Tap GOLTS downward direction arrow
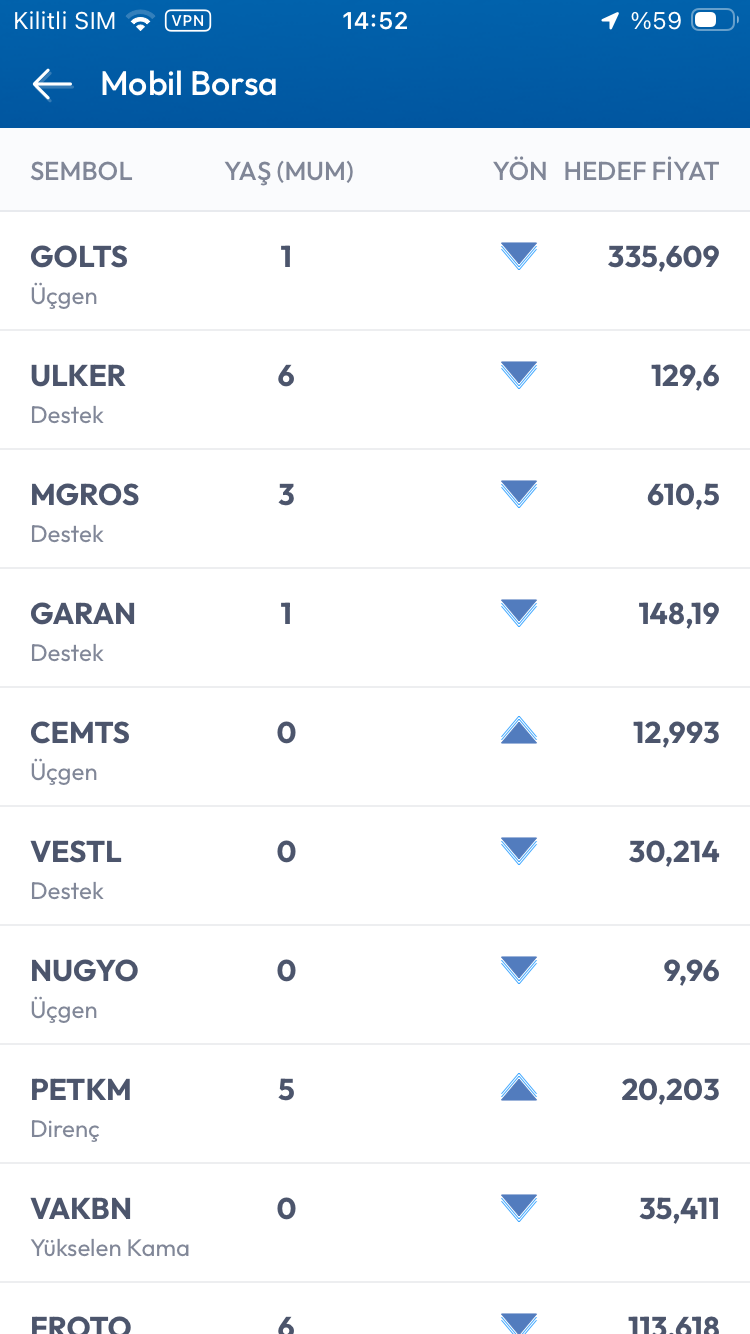The image size is (750, 1334). tap(518, 257)
